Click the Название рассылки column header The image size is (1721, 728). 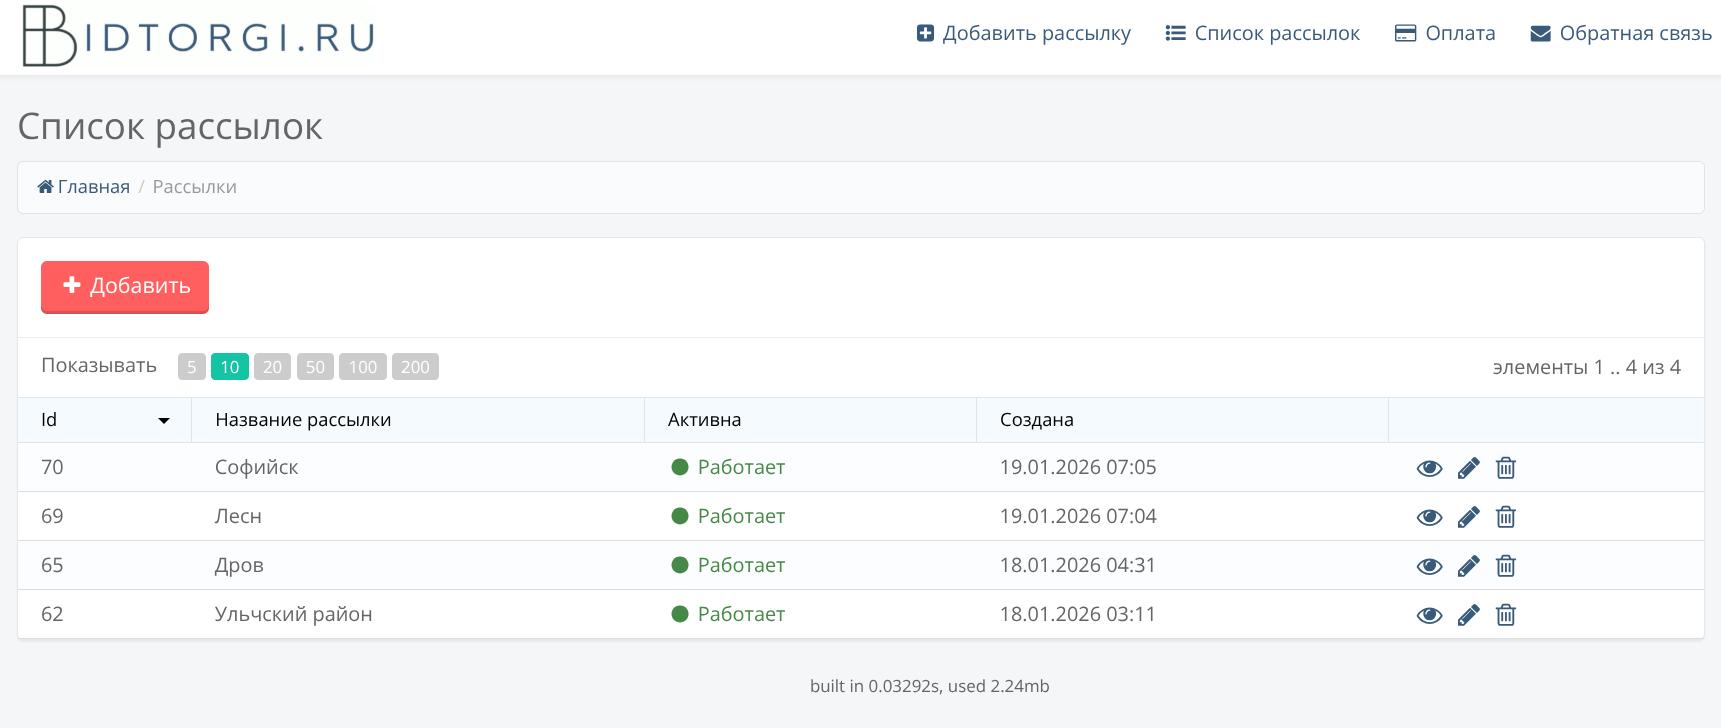[x=303, y=420]
